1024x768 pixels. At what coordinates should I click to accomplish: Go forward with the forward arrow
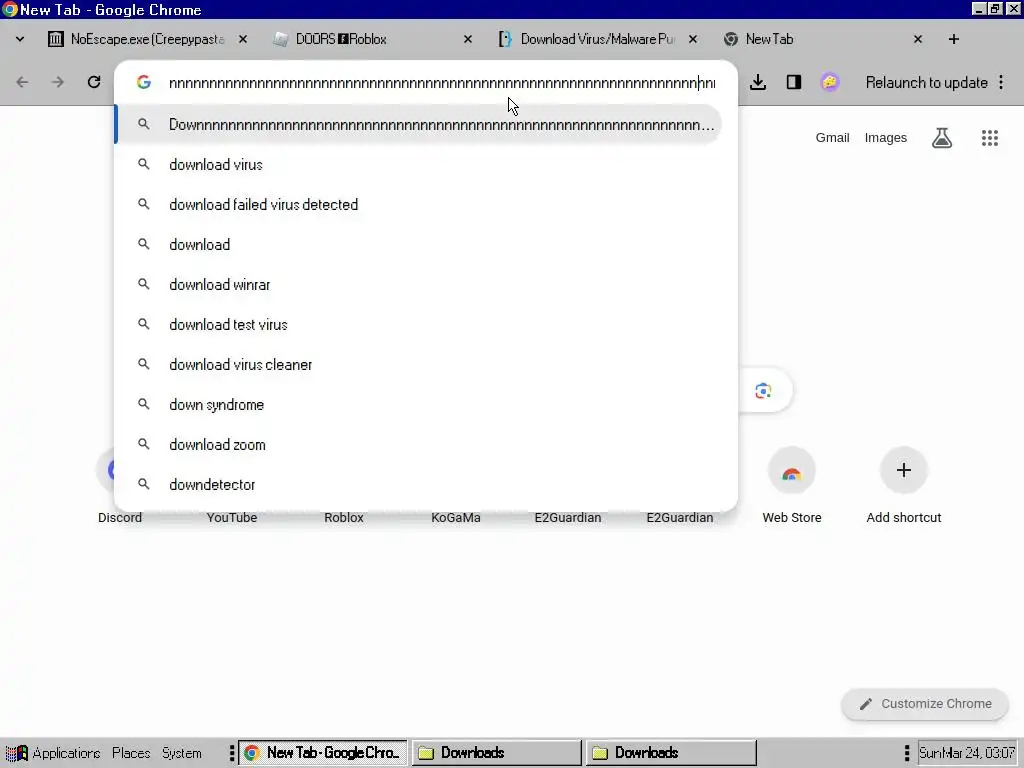click(x=58, y=82)
